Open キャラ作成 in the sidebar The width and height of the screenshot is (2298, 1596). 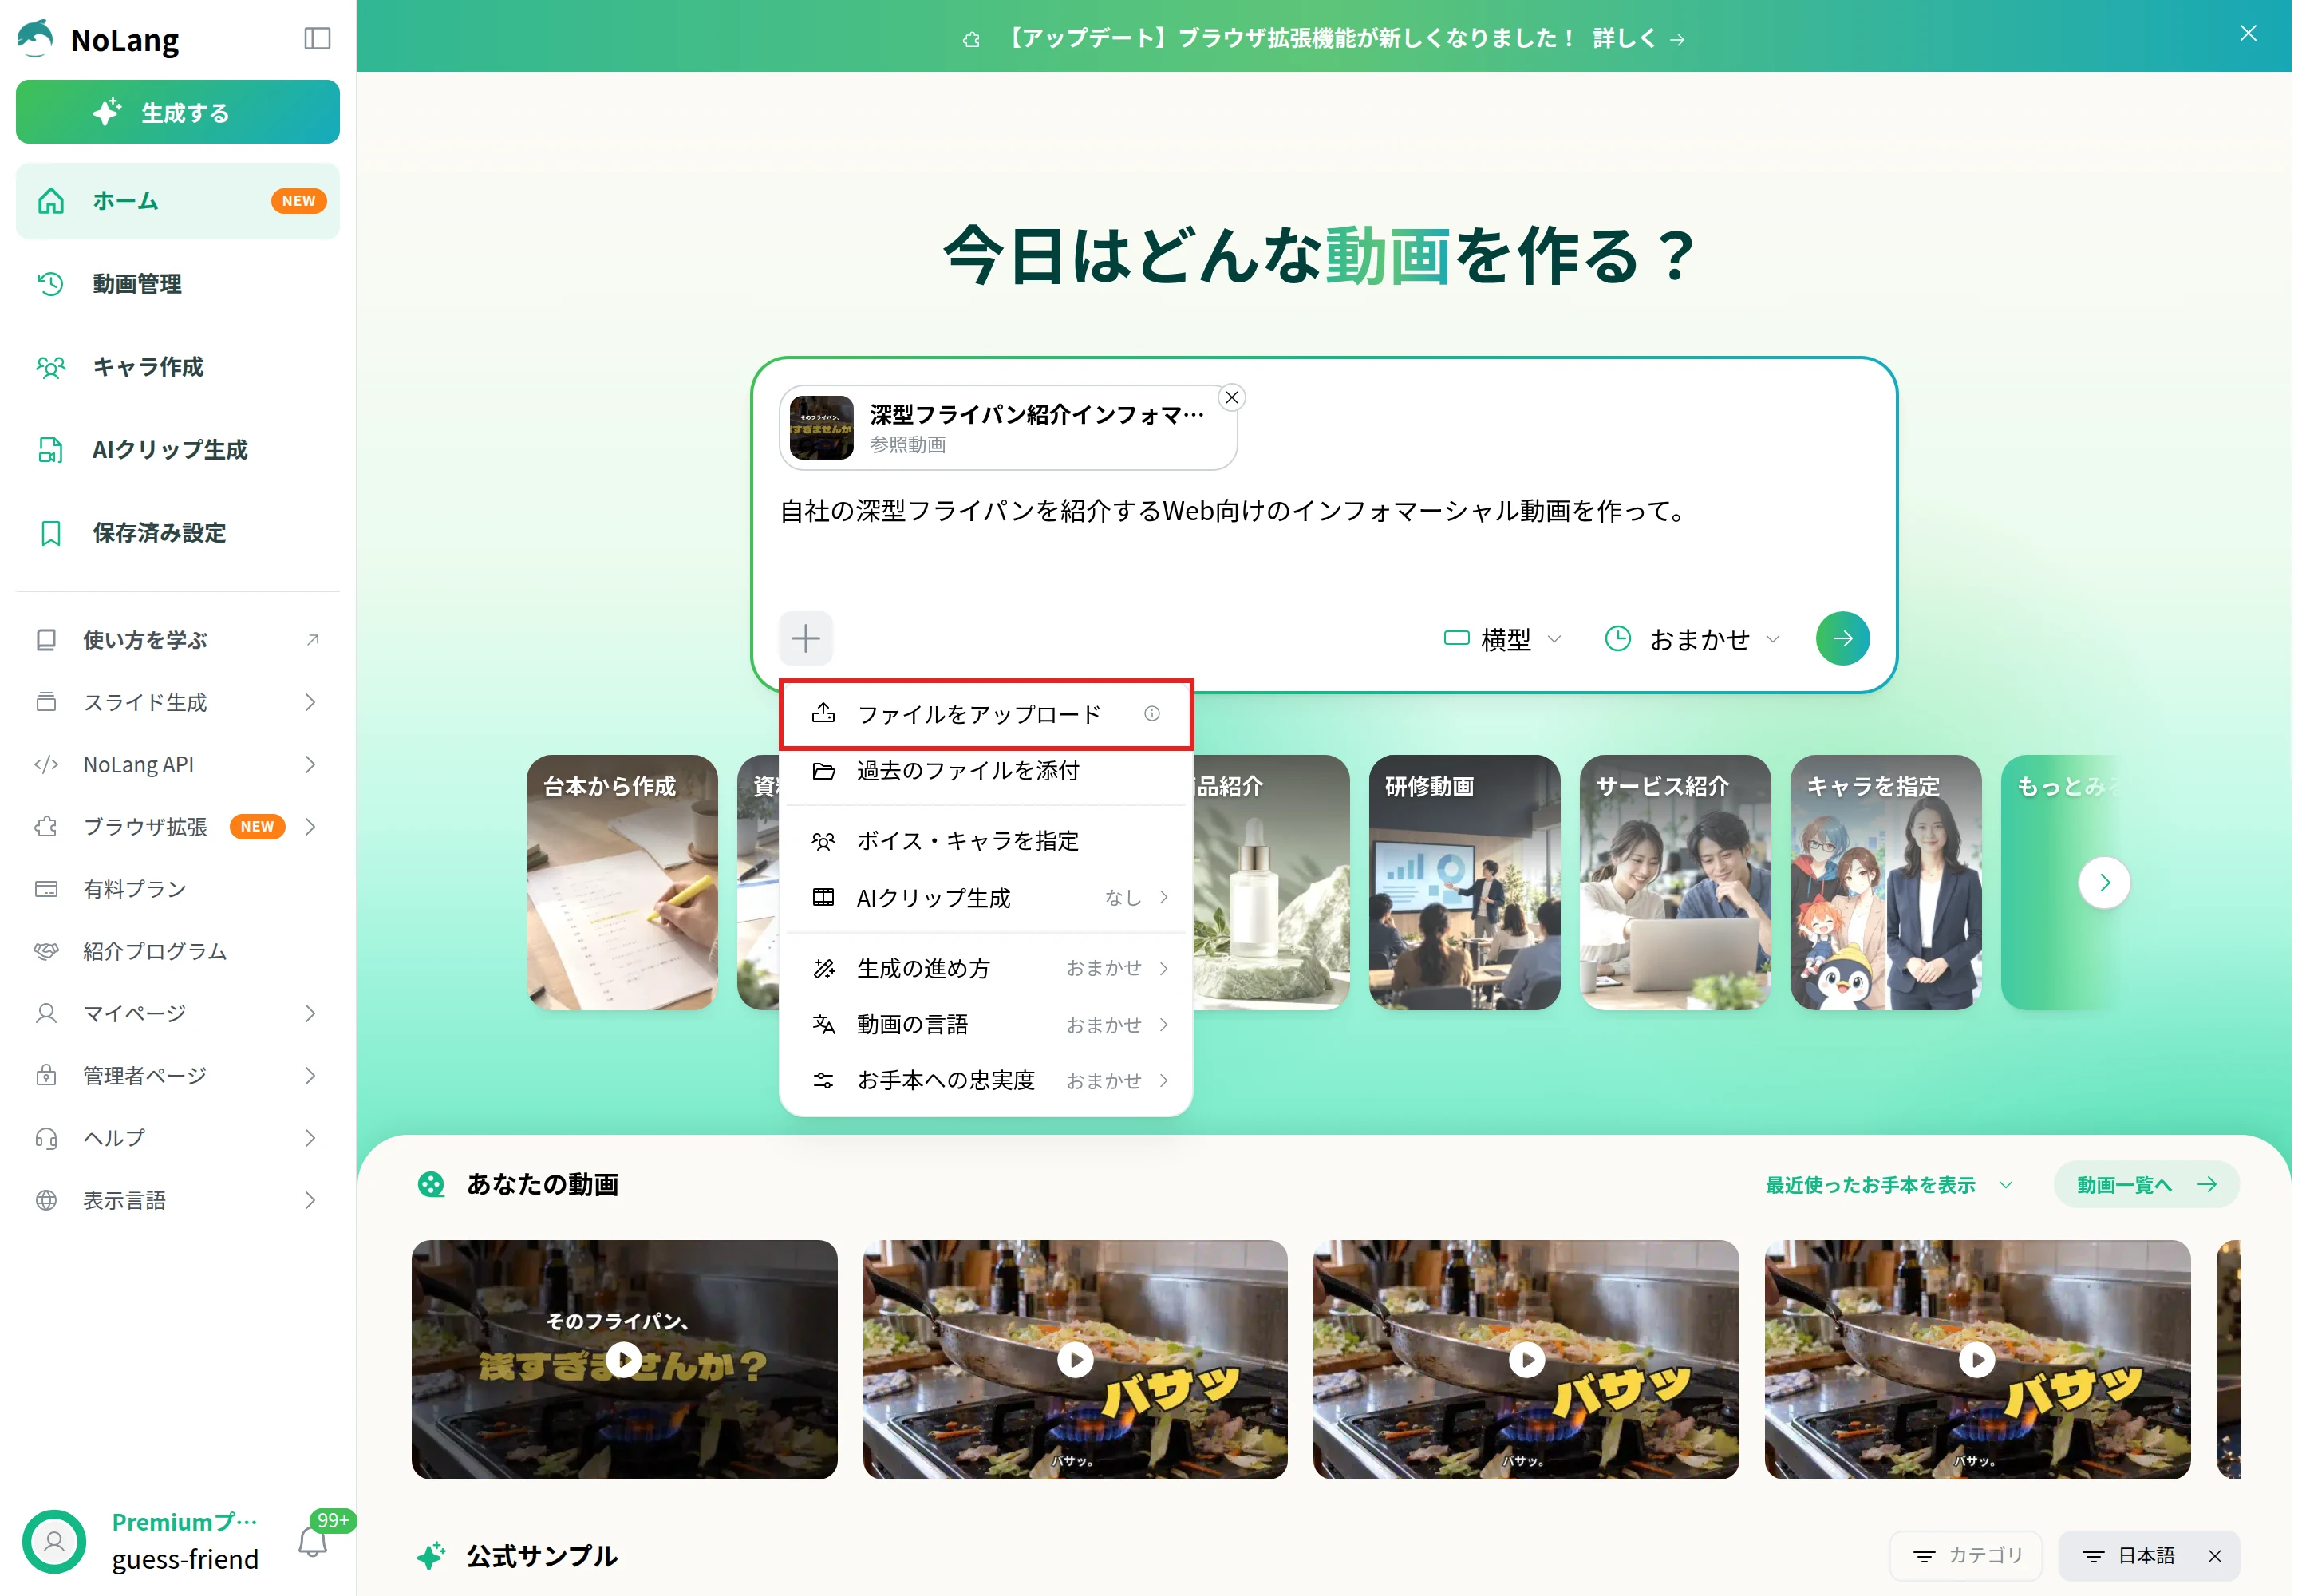coord(178,367)
